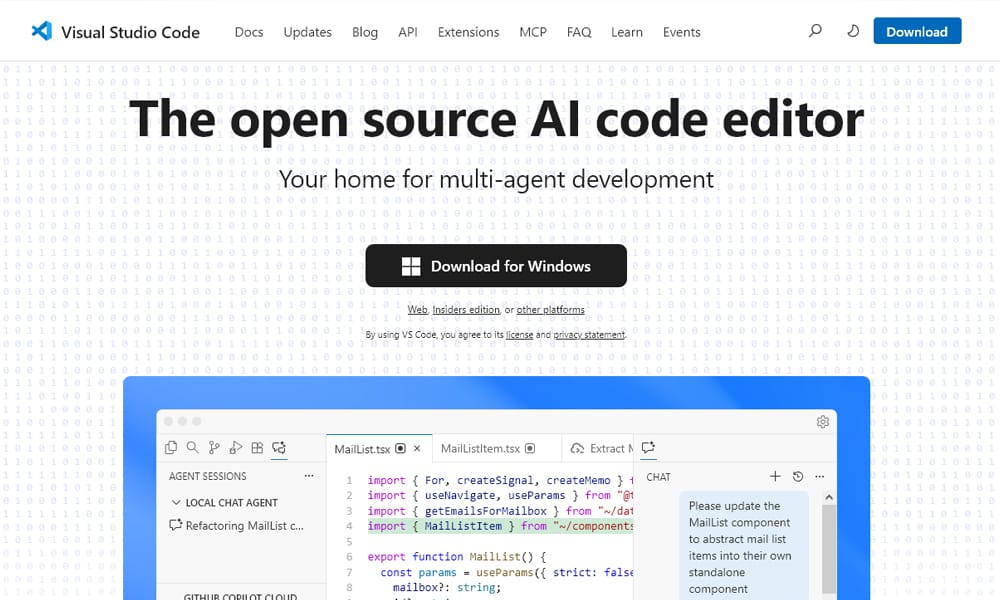Open Extensions in the top navigation

click(468, 32)
